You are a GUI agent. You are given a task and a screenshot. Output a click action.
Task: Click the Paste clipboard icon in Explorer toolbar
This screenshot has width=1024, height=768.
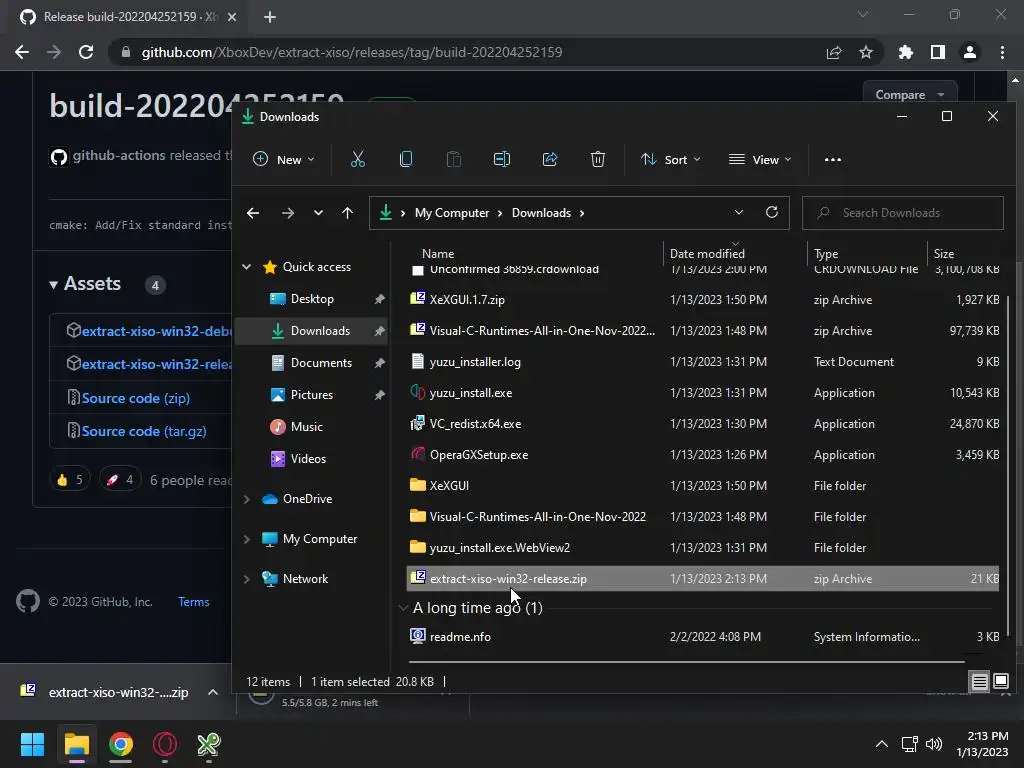pos(453,159)
